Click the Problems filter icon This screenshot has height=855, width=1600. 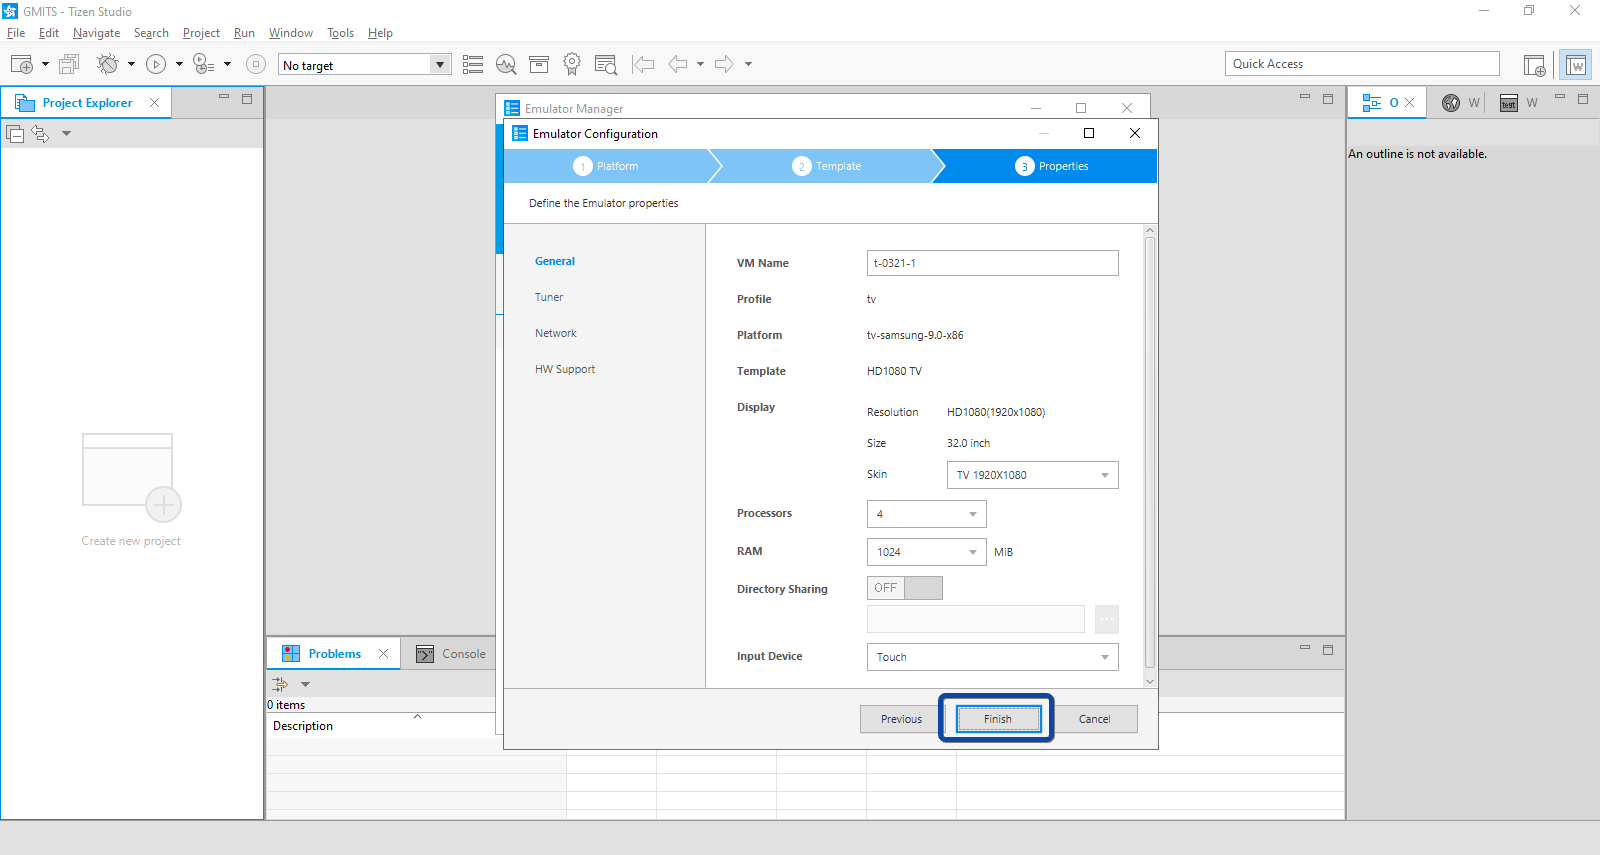280,684
